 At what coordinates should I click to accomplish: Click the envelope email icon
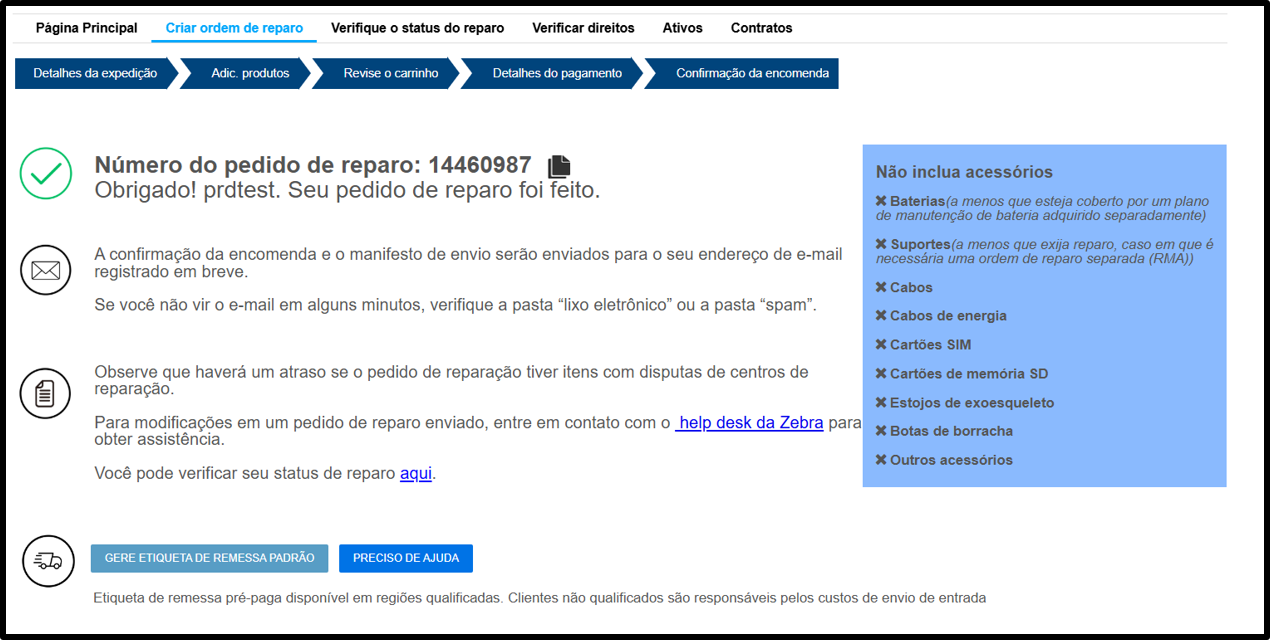point(46,270)
